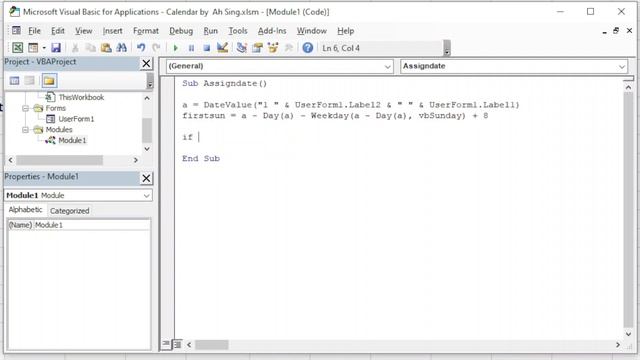Restore the inner code window

[616, 31]
